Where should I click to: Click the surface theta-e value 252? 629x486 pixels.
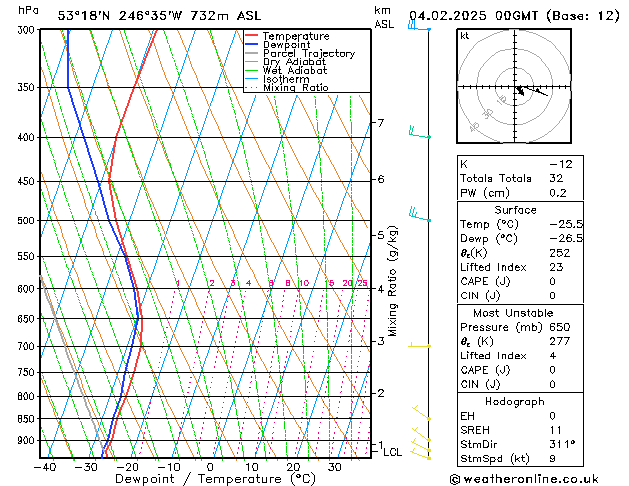[x=560, y=253]
